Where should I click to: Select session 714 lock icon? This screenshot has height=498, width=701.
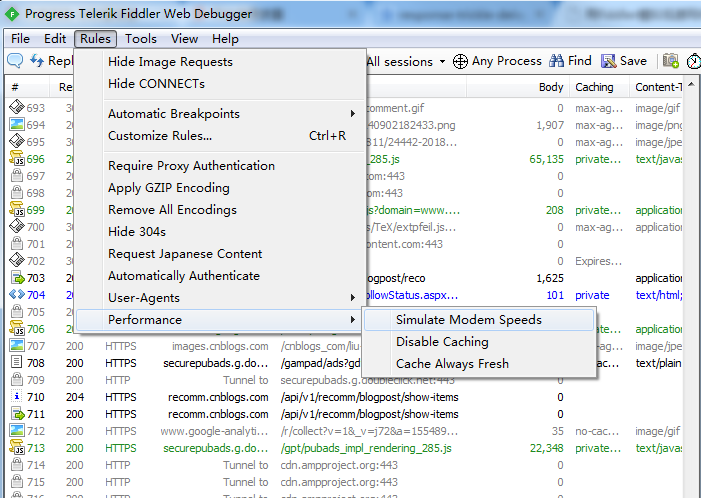tap(17, 464)
